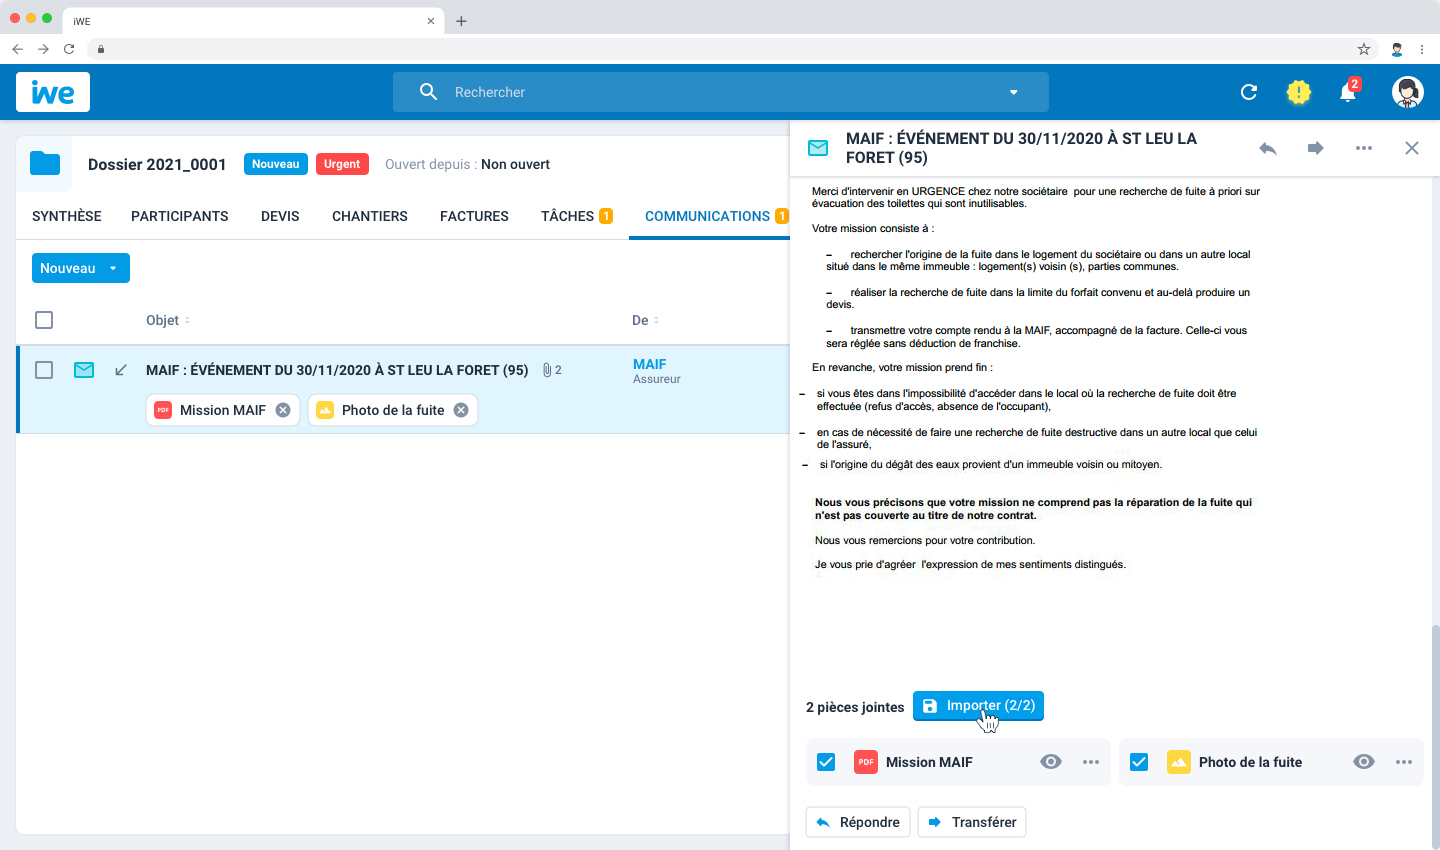Switch to the SYNTHÈSE tab
Image resolution: width=1440 pixels, height=850 pixels.
[x=67, y=216]
